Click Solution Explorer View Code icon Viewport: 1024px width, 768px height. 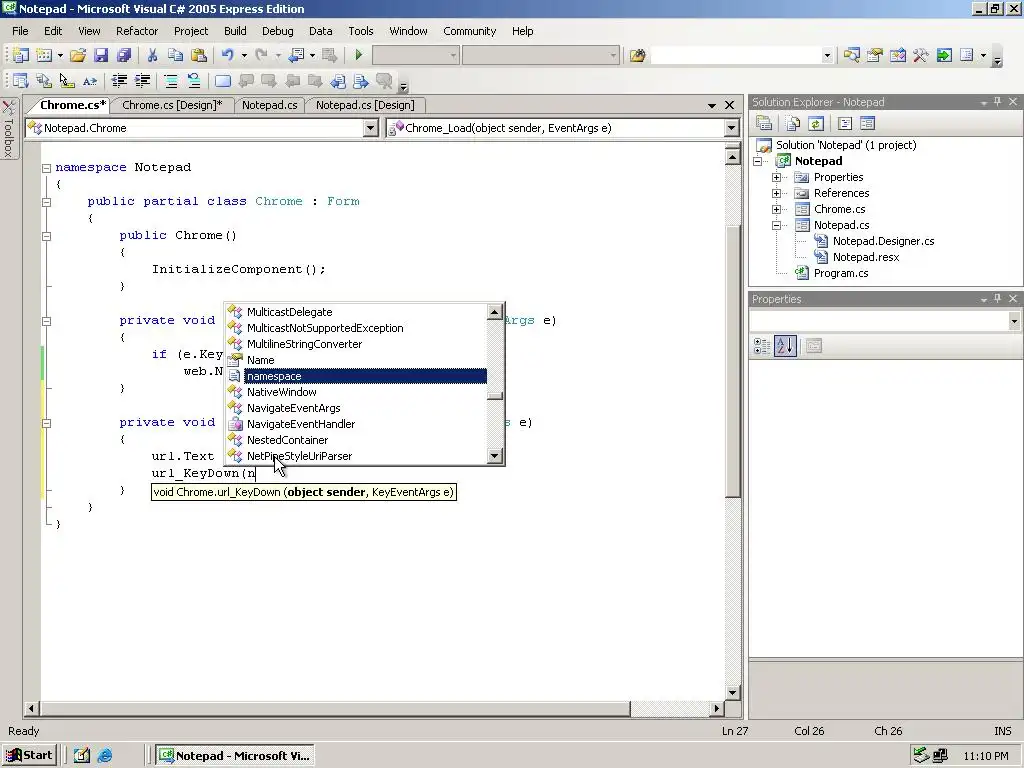point(844,123)
